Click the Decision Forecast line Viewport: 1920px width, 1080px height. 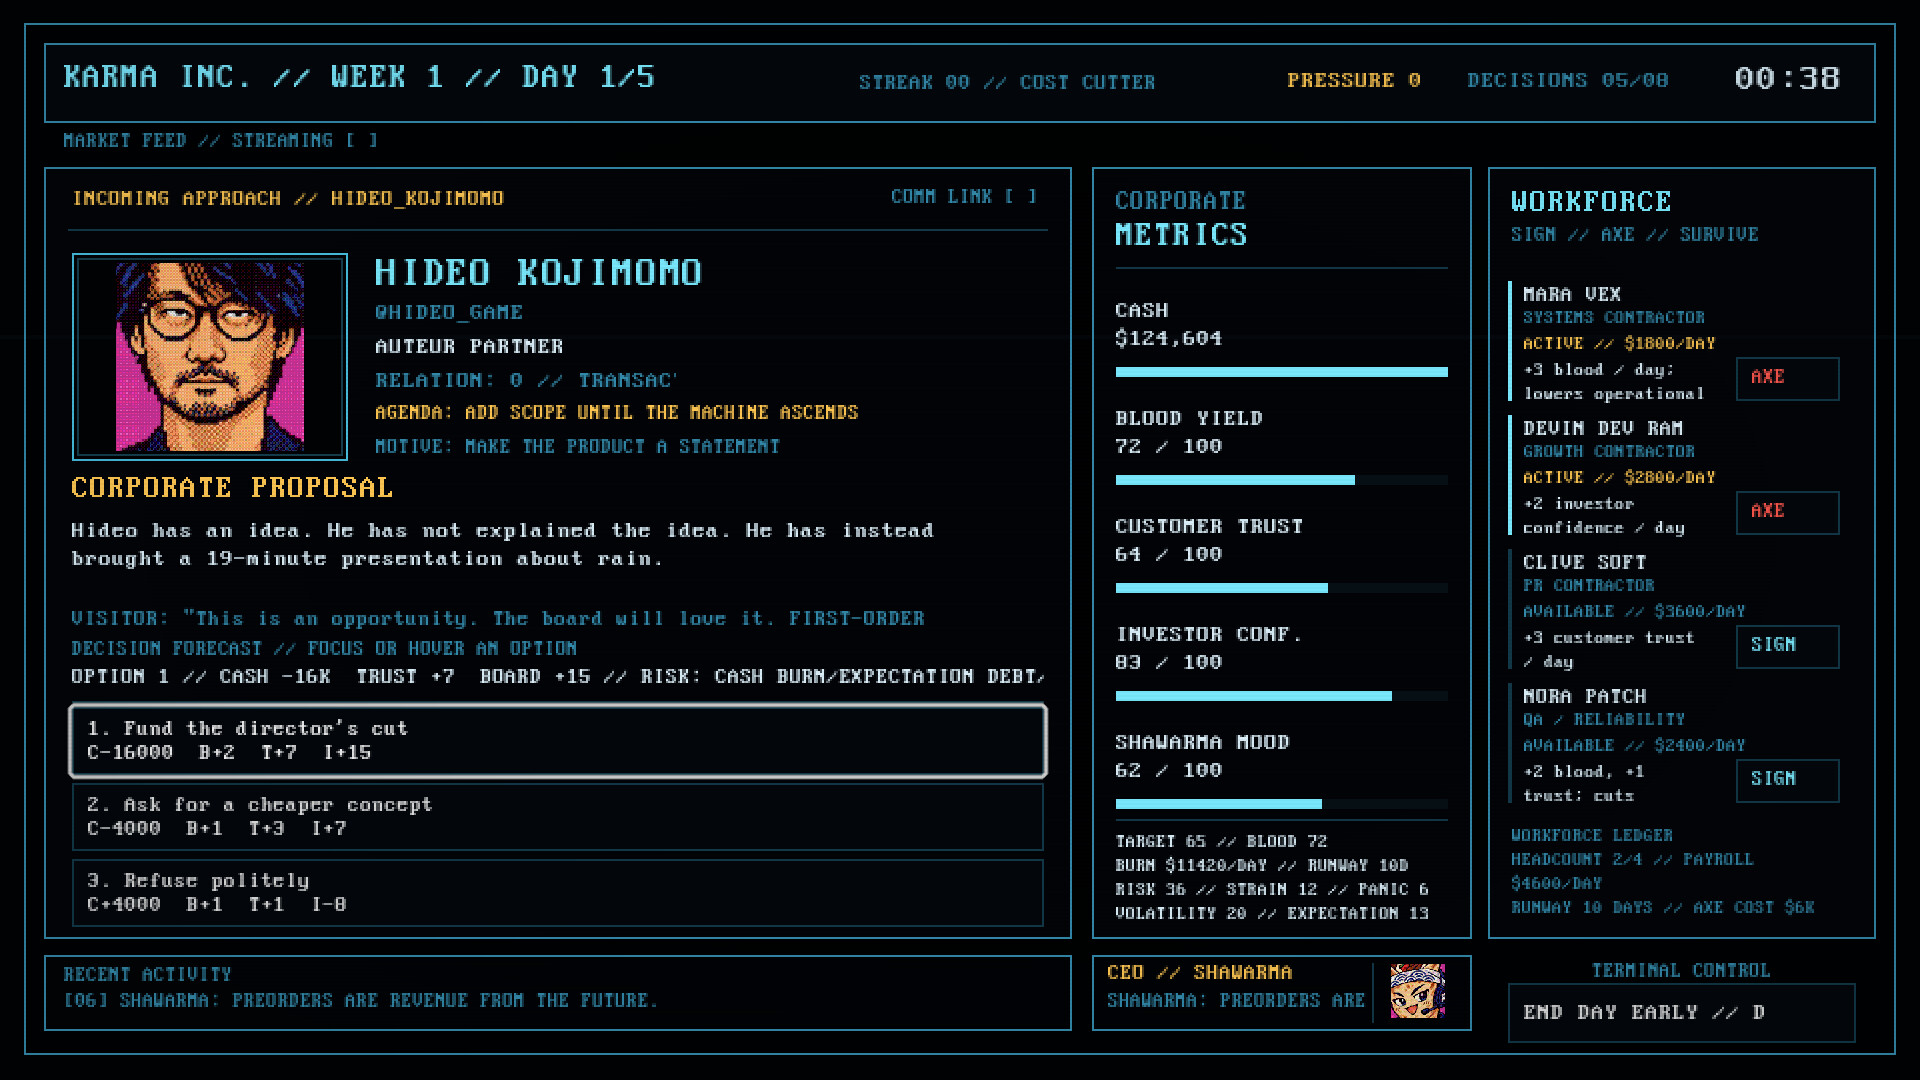pos(324,649)
